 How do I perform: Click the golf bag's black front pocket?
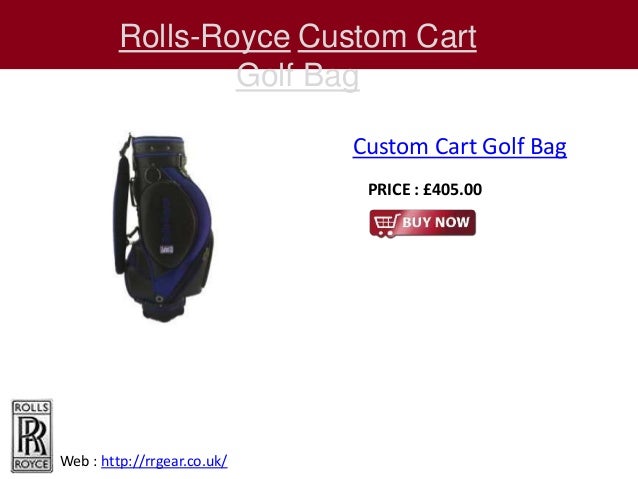(168, 224)
